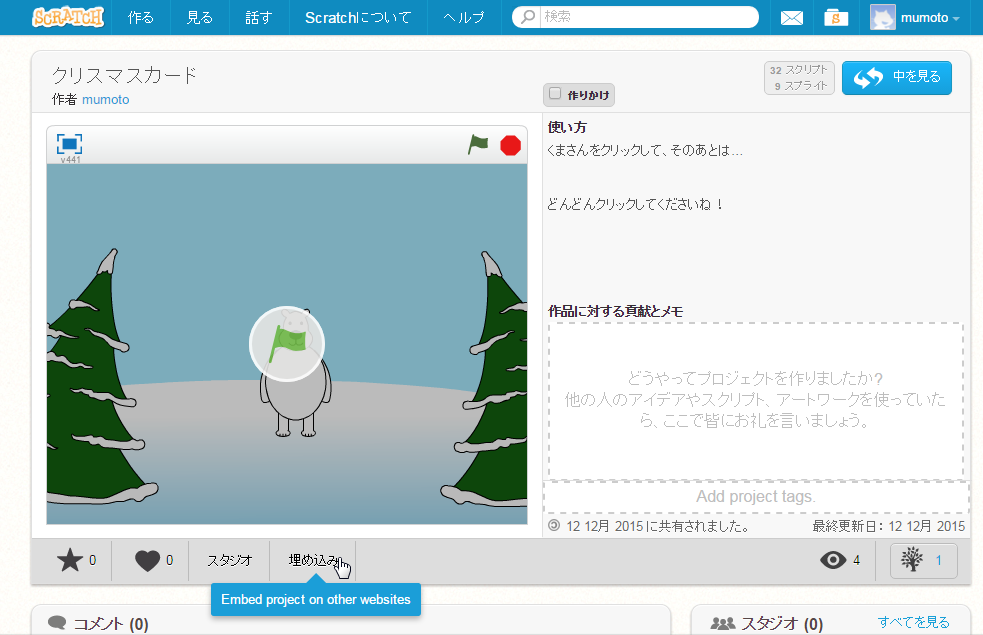Image resolution: width=983 pixels, height=635 pixels.
Task: Click the コメント speech bubble icon
Action: pos(57,622)
